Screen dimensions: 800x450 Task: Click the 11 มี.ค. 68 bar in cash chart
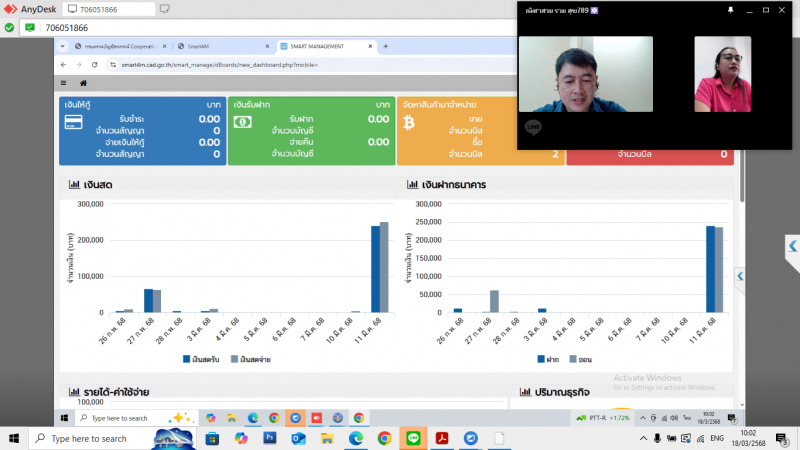(x=380, y=268)
